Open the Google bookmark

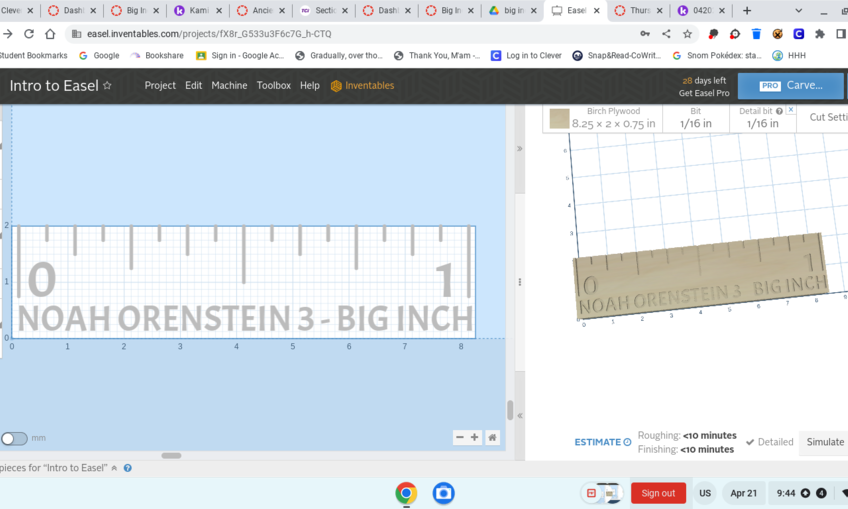[x=99, y=55]
